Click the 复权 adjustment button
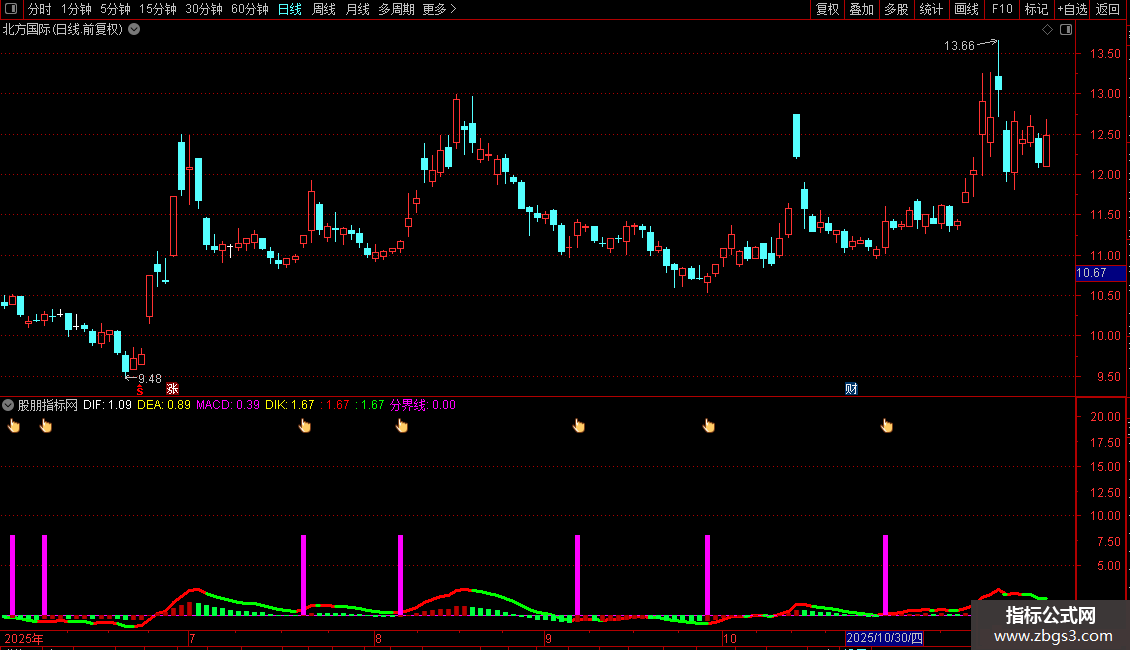The width and height of the screenshot is (1130, 650). (827, 9)
